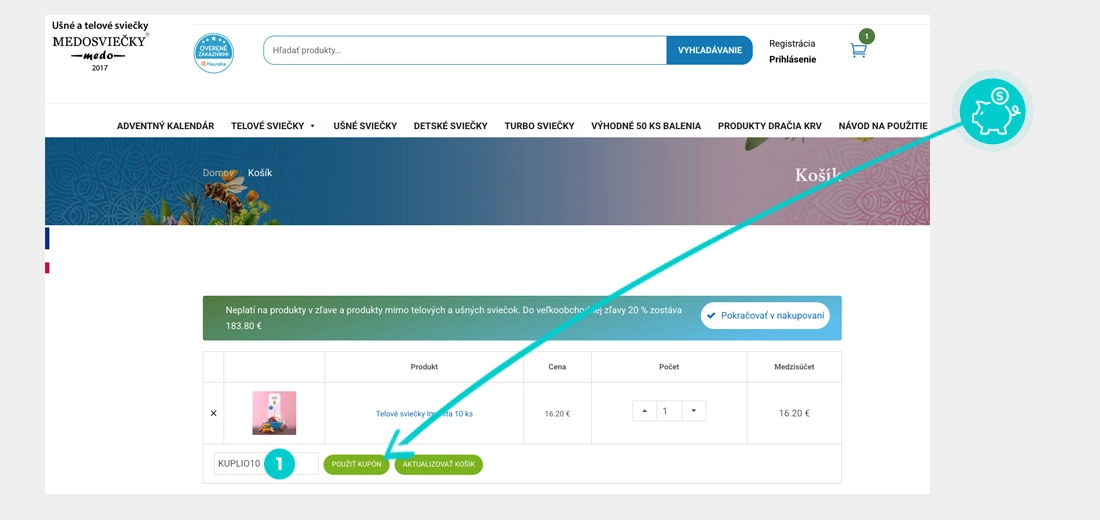This screenshot has height=520, width=1100.
Task: Select the Turbo sviečky menu item
Action: pyautogui.click(x=539, y=126)
